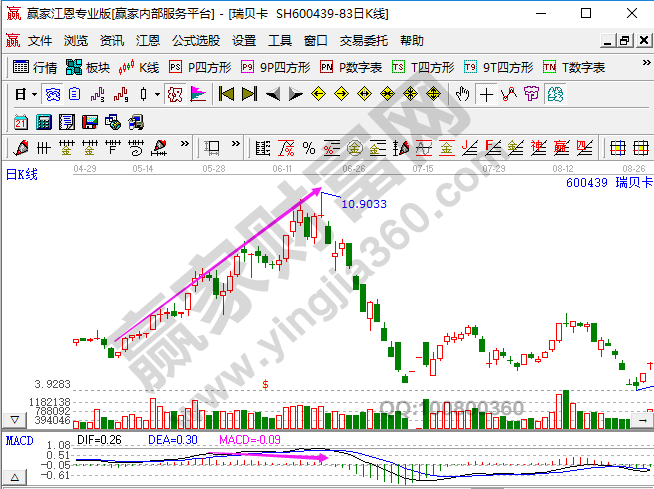Click the red 四 lines tool icon
Screen dimensions: 654x489
[x=584, y=148]
